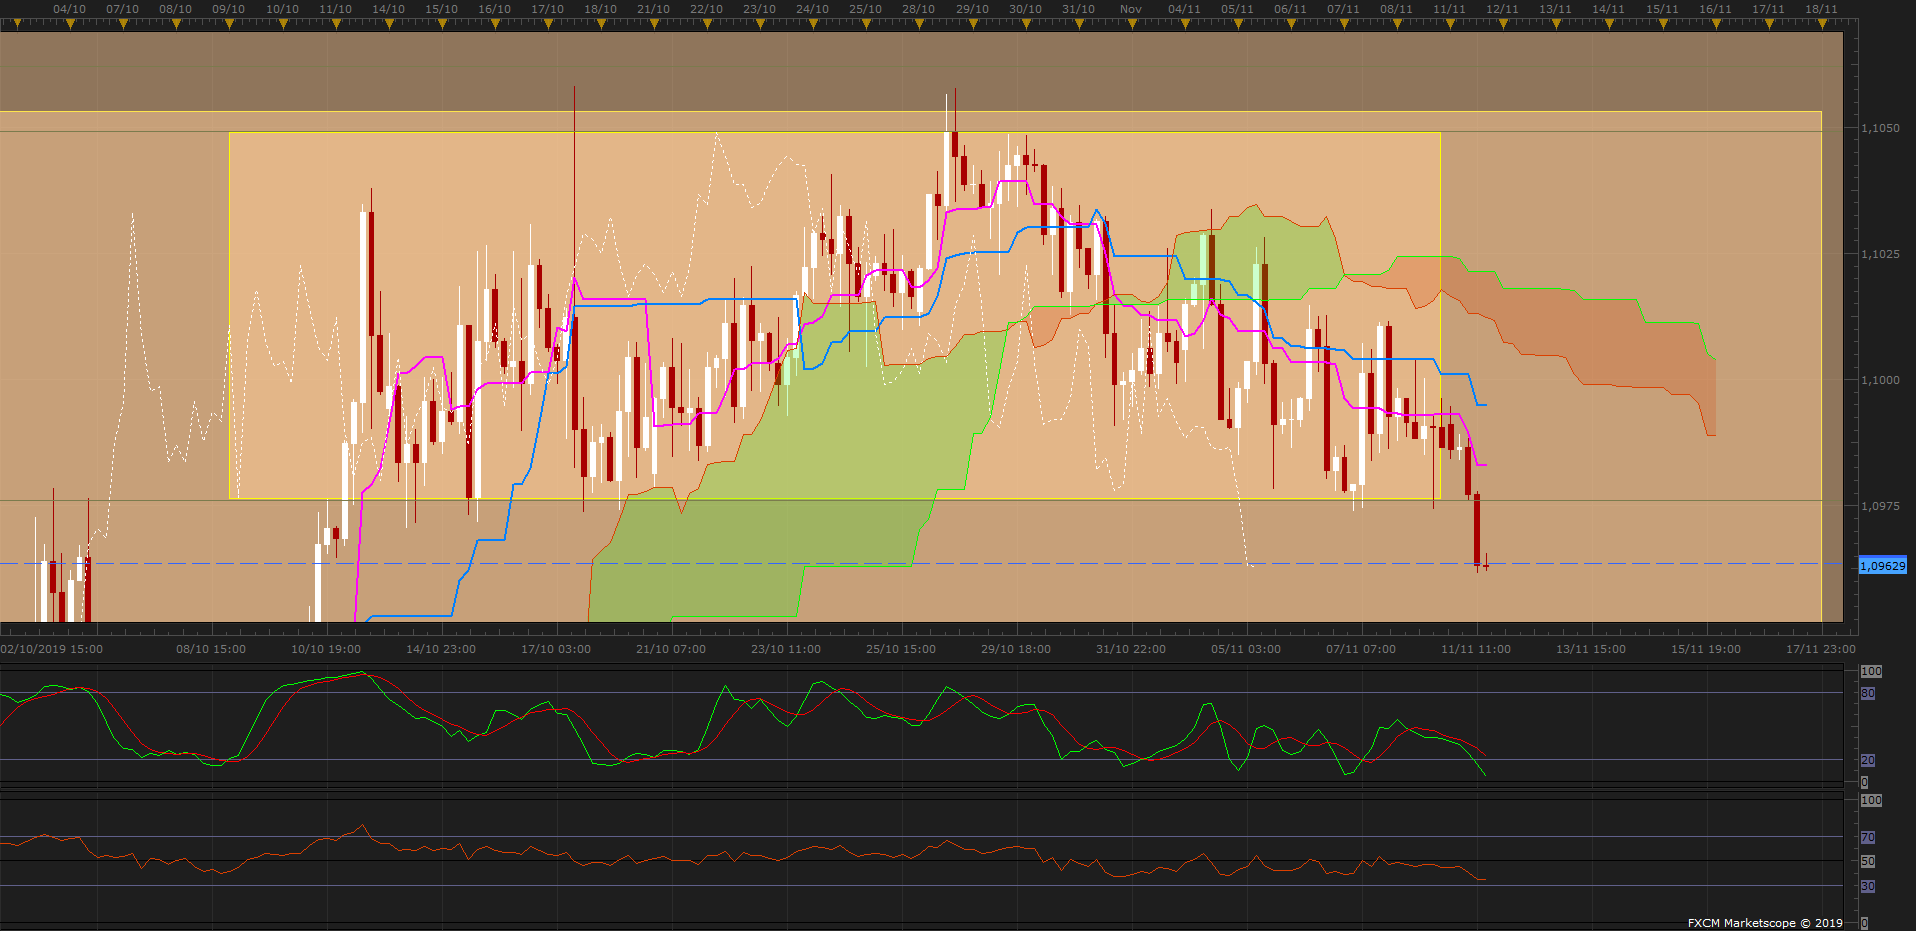Select the day marker under 04/11
The width and height of the screenshot is (1916, 931).
pyautogui.click(x=1185, y=23)
